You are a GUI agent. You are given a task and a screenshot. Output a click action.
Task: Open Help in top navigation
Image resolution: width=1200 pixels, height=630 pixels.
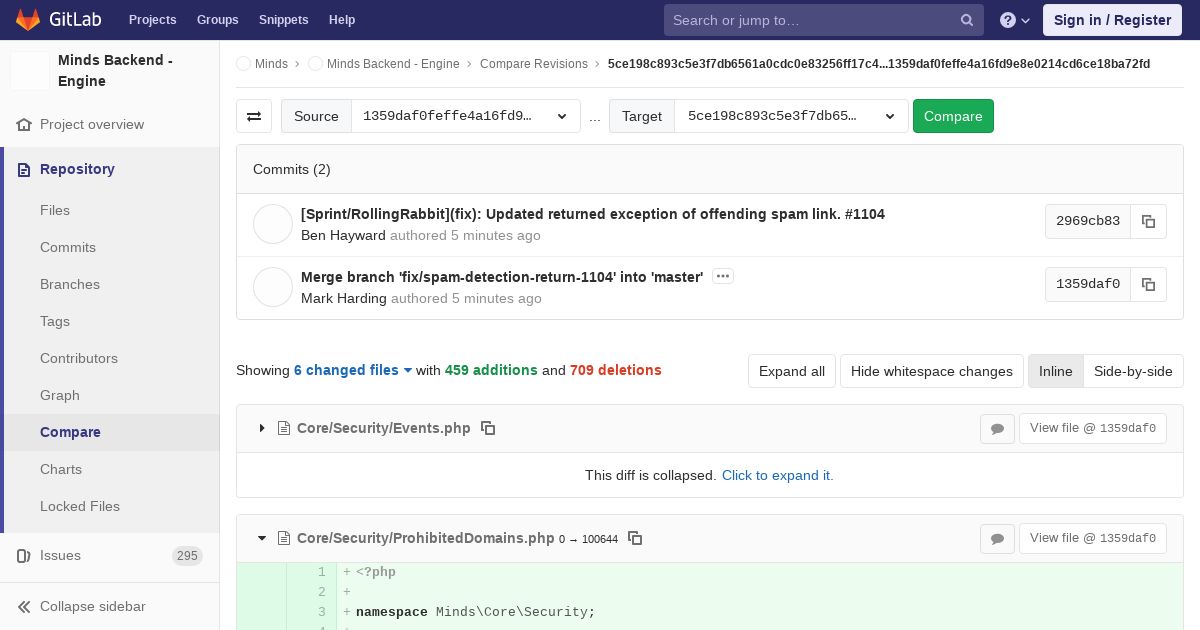(342, 20)
